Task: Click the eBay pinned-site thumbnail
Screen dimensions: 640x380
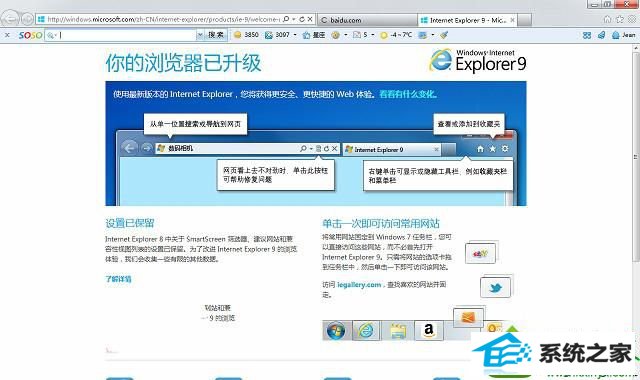Action: click(x=481, y=253)
